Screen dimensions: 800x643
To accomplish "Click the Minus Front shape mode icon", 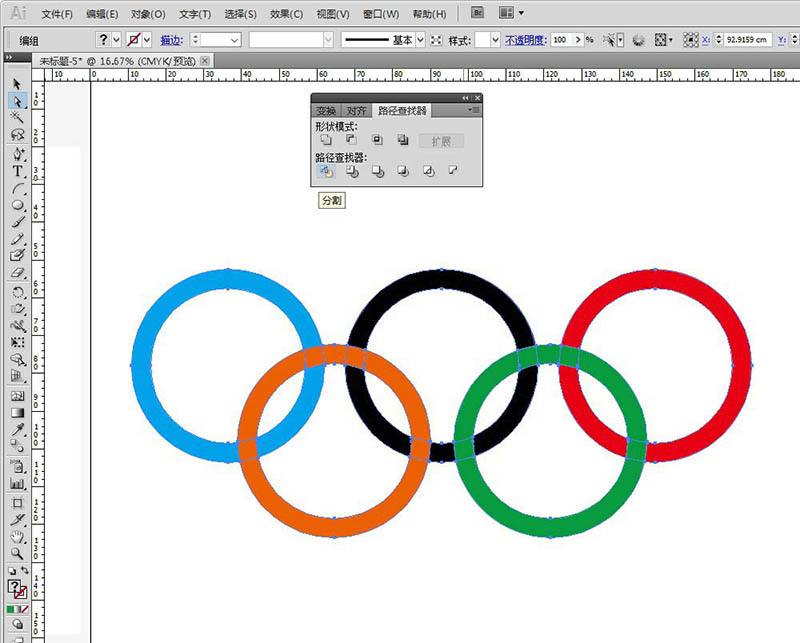I will [x=352, y=140].
